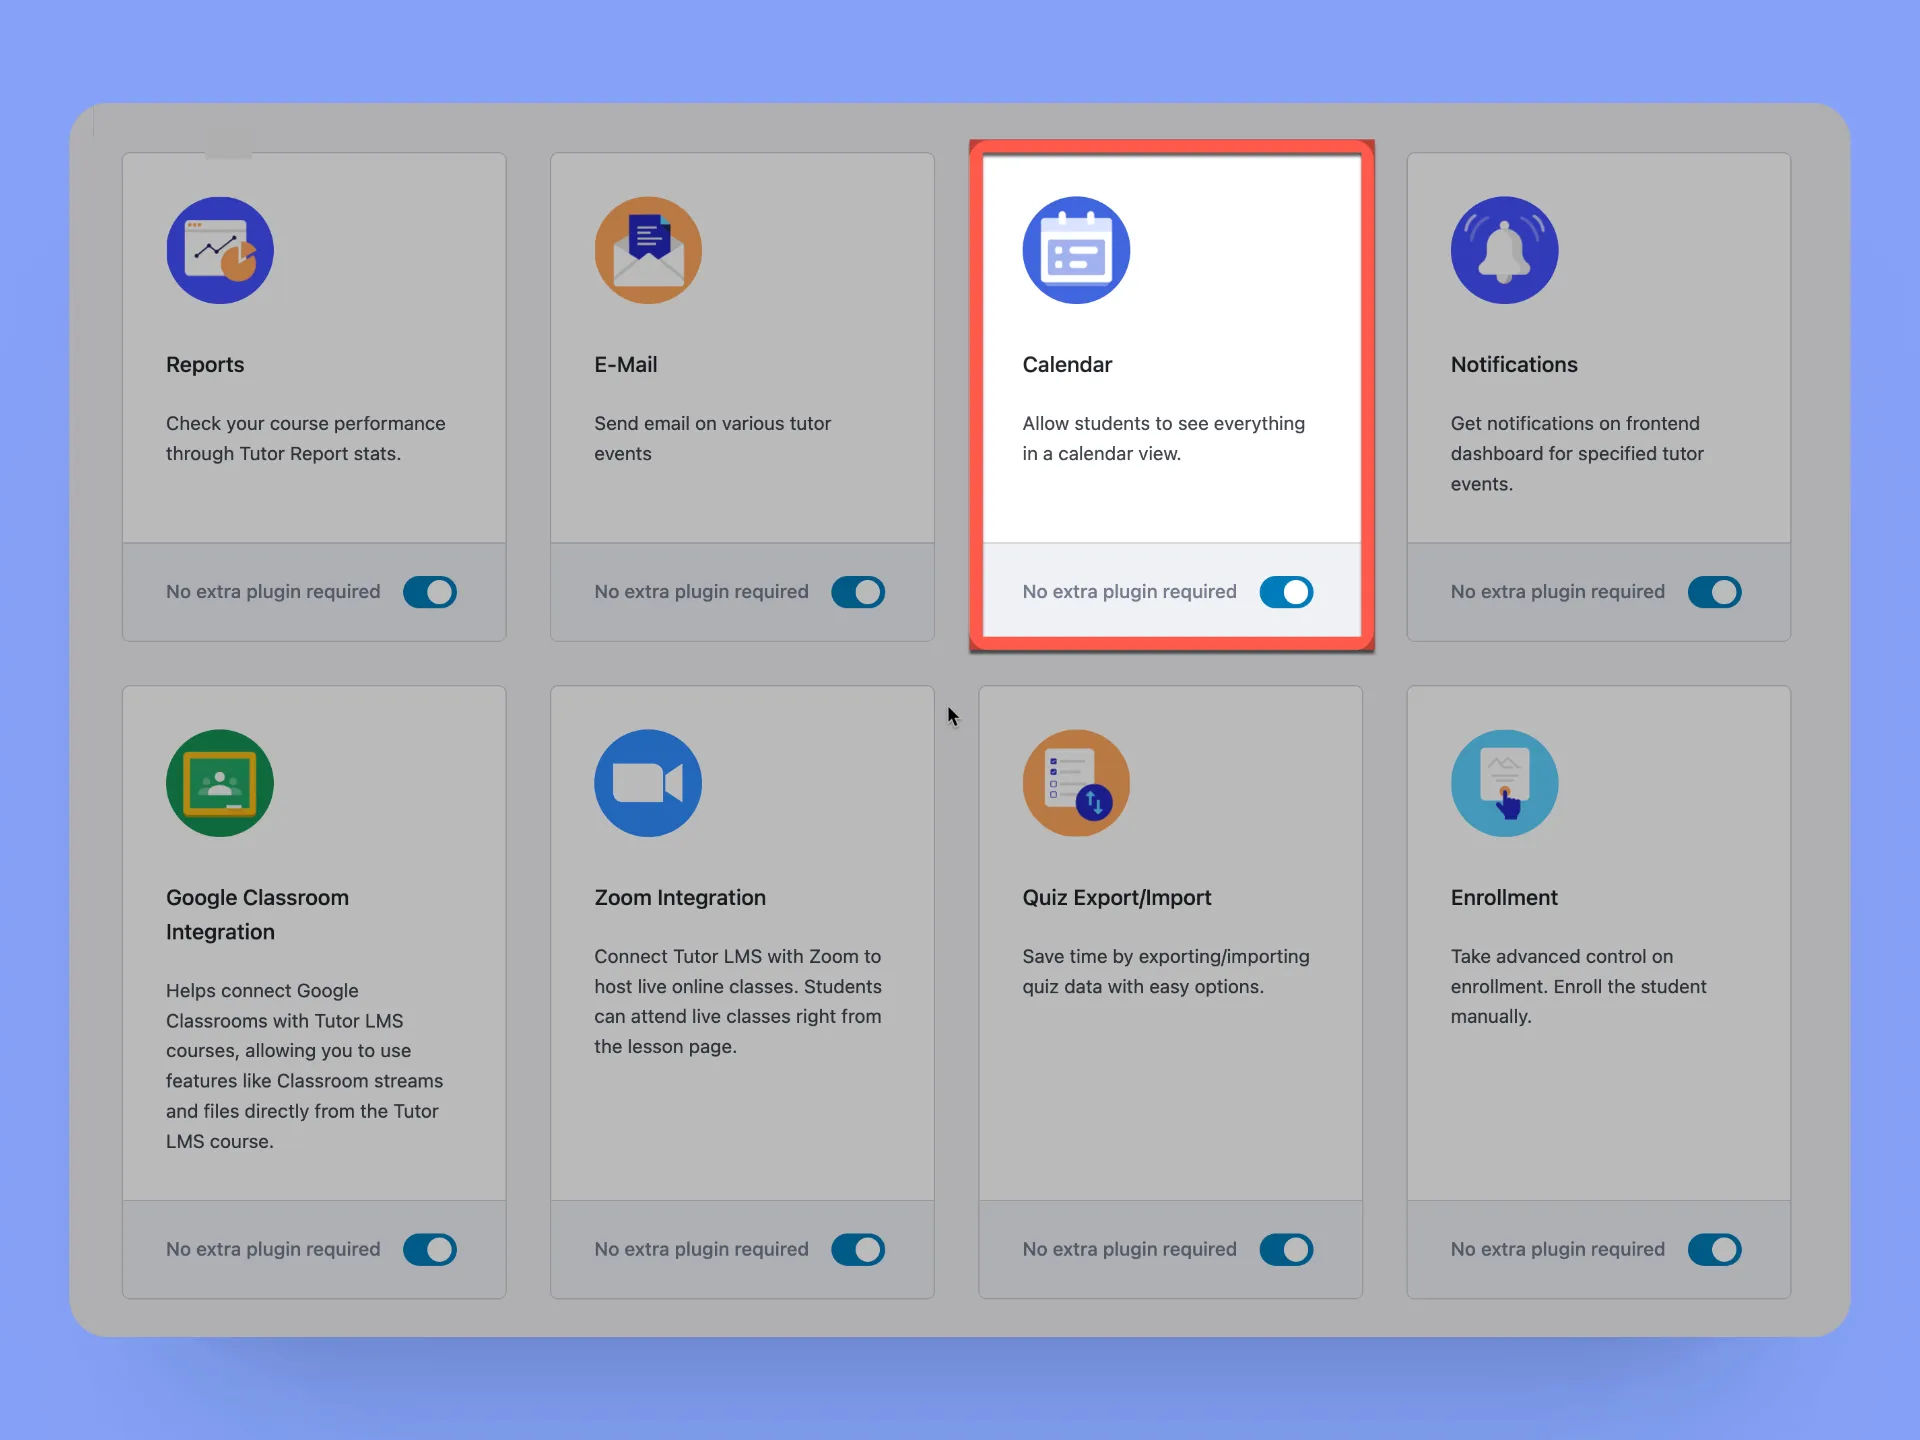
Task: Click the E-Mail envelope icon
Action: pyautogui.click(x=648, y=250)
